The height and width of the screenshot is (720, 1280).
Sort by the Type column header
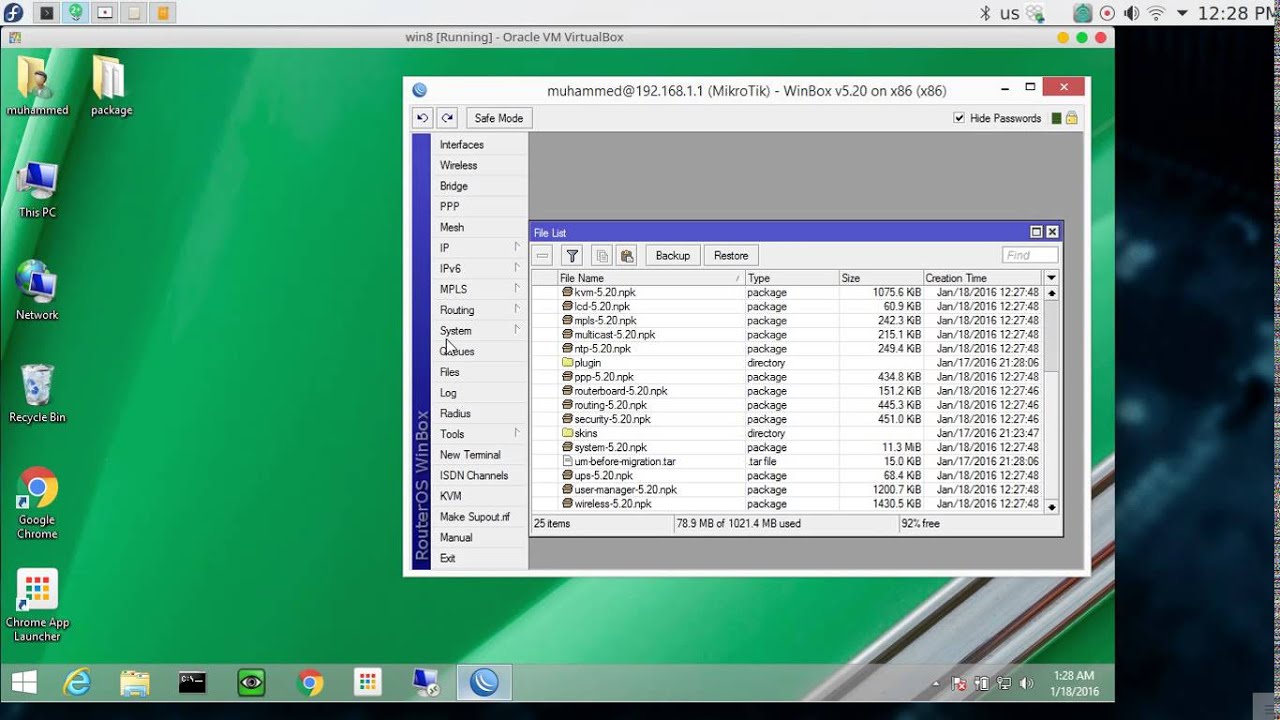click(x=792, y=278)
